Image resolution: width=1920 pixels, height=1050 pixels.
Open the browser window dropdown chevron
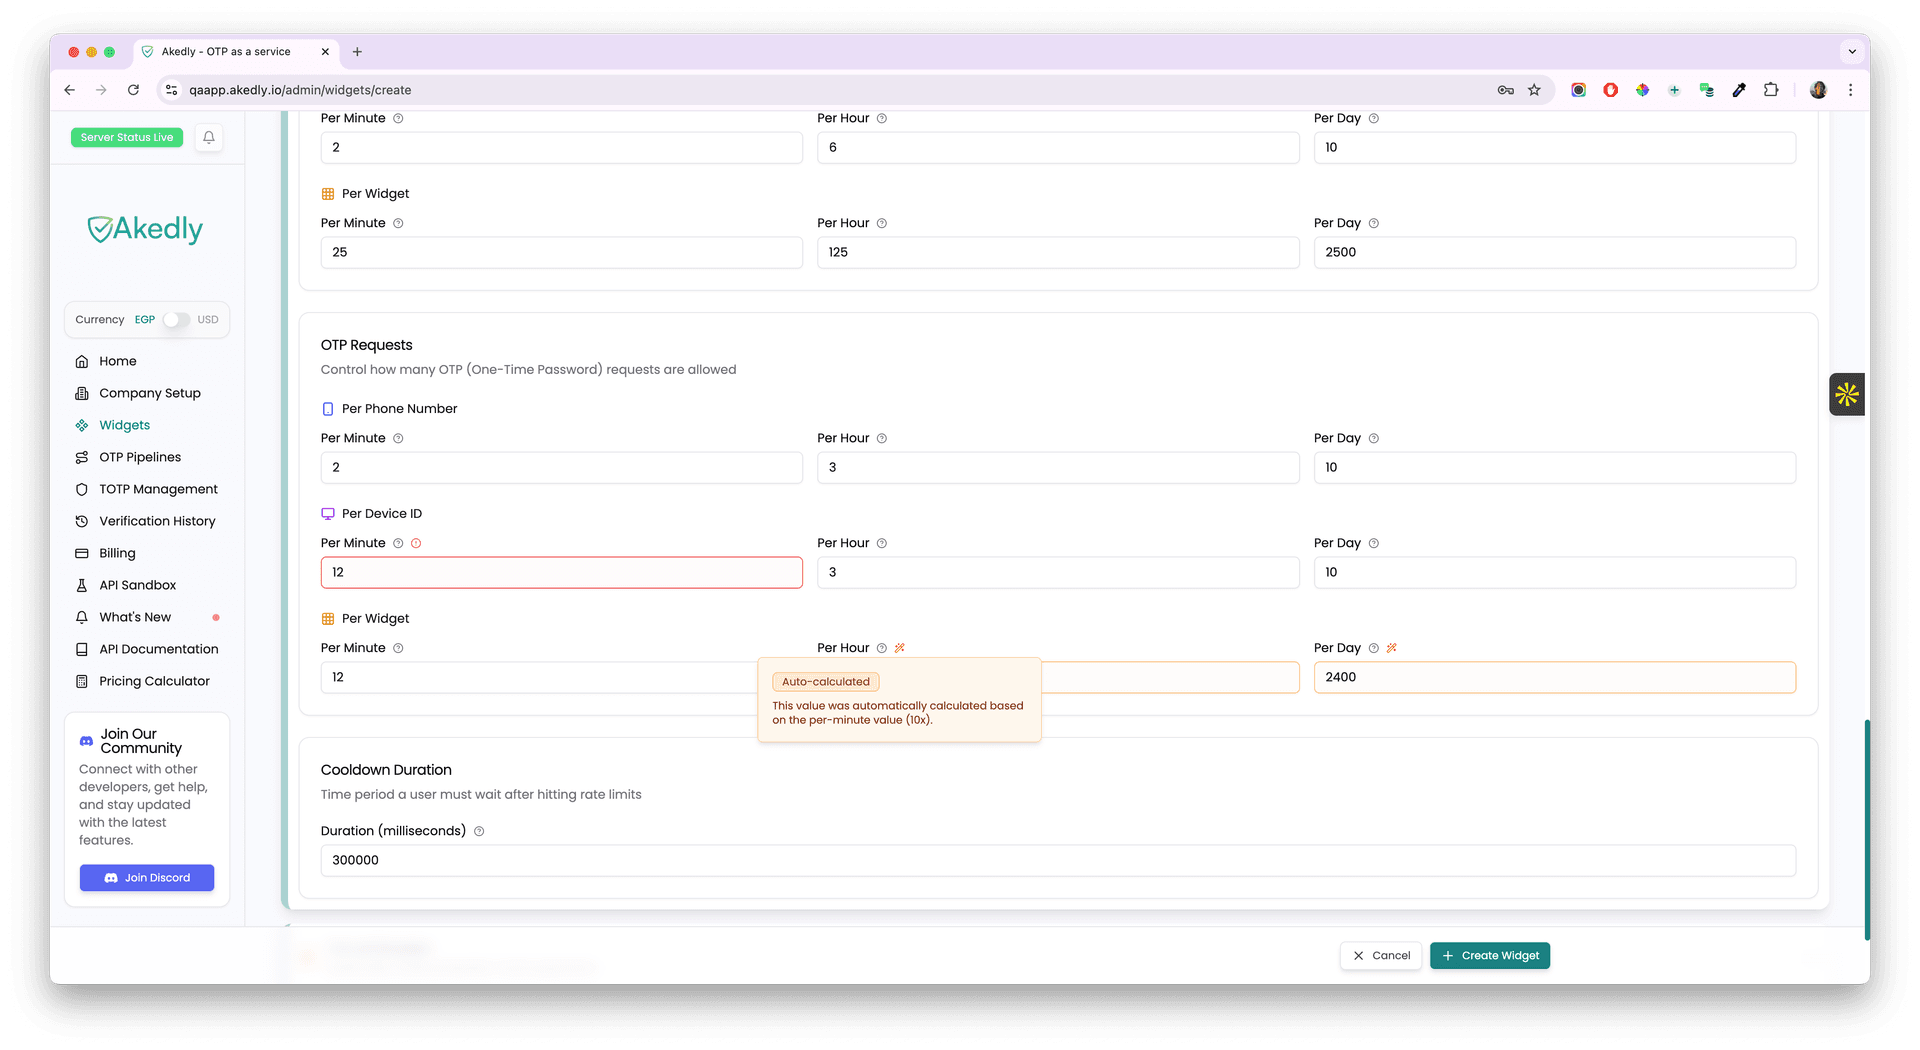[x=1852, y=51]
